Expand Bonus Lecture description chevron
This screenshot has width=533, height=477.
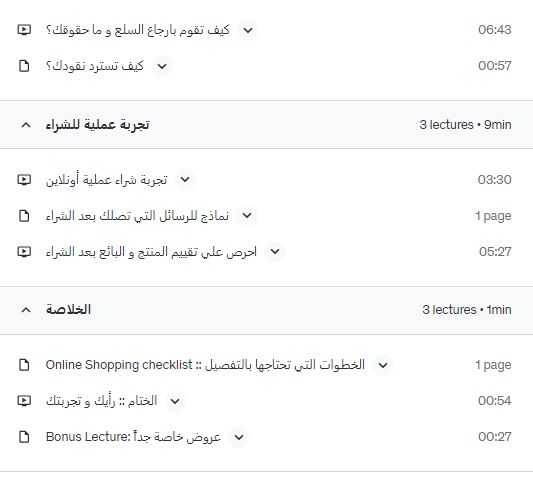pos(239,437)
